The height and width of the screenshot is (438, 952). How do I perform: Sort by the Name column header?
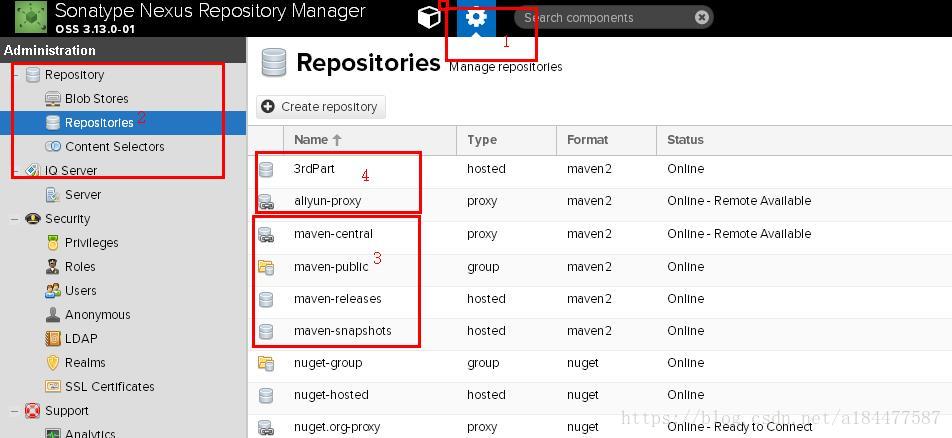369,140
